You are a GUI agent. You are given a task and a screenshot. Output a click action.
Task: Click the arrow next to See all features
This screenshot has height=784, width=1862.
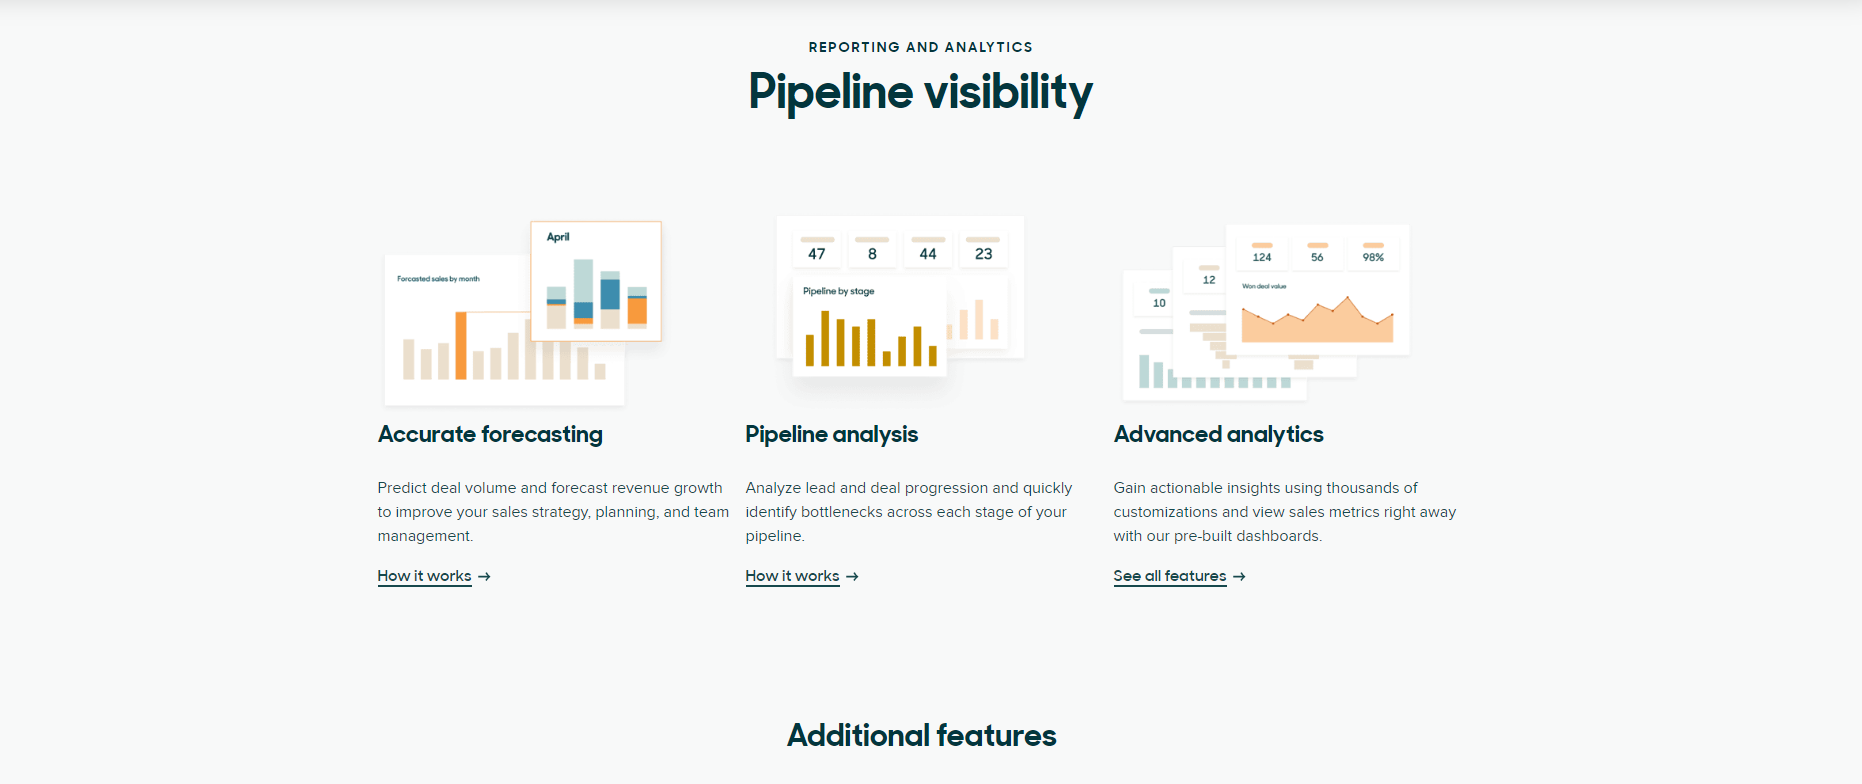tap(1239, 577)
